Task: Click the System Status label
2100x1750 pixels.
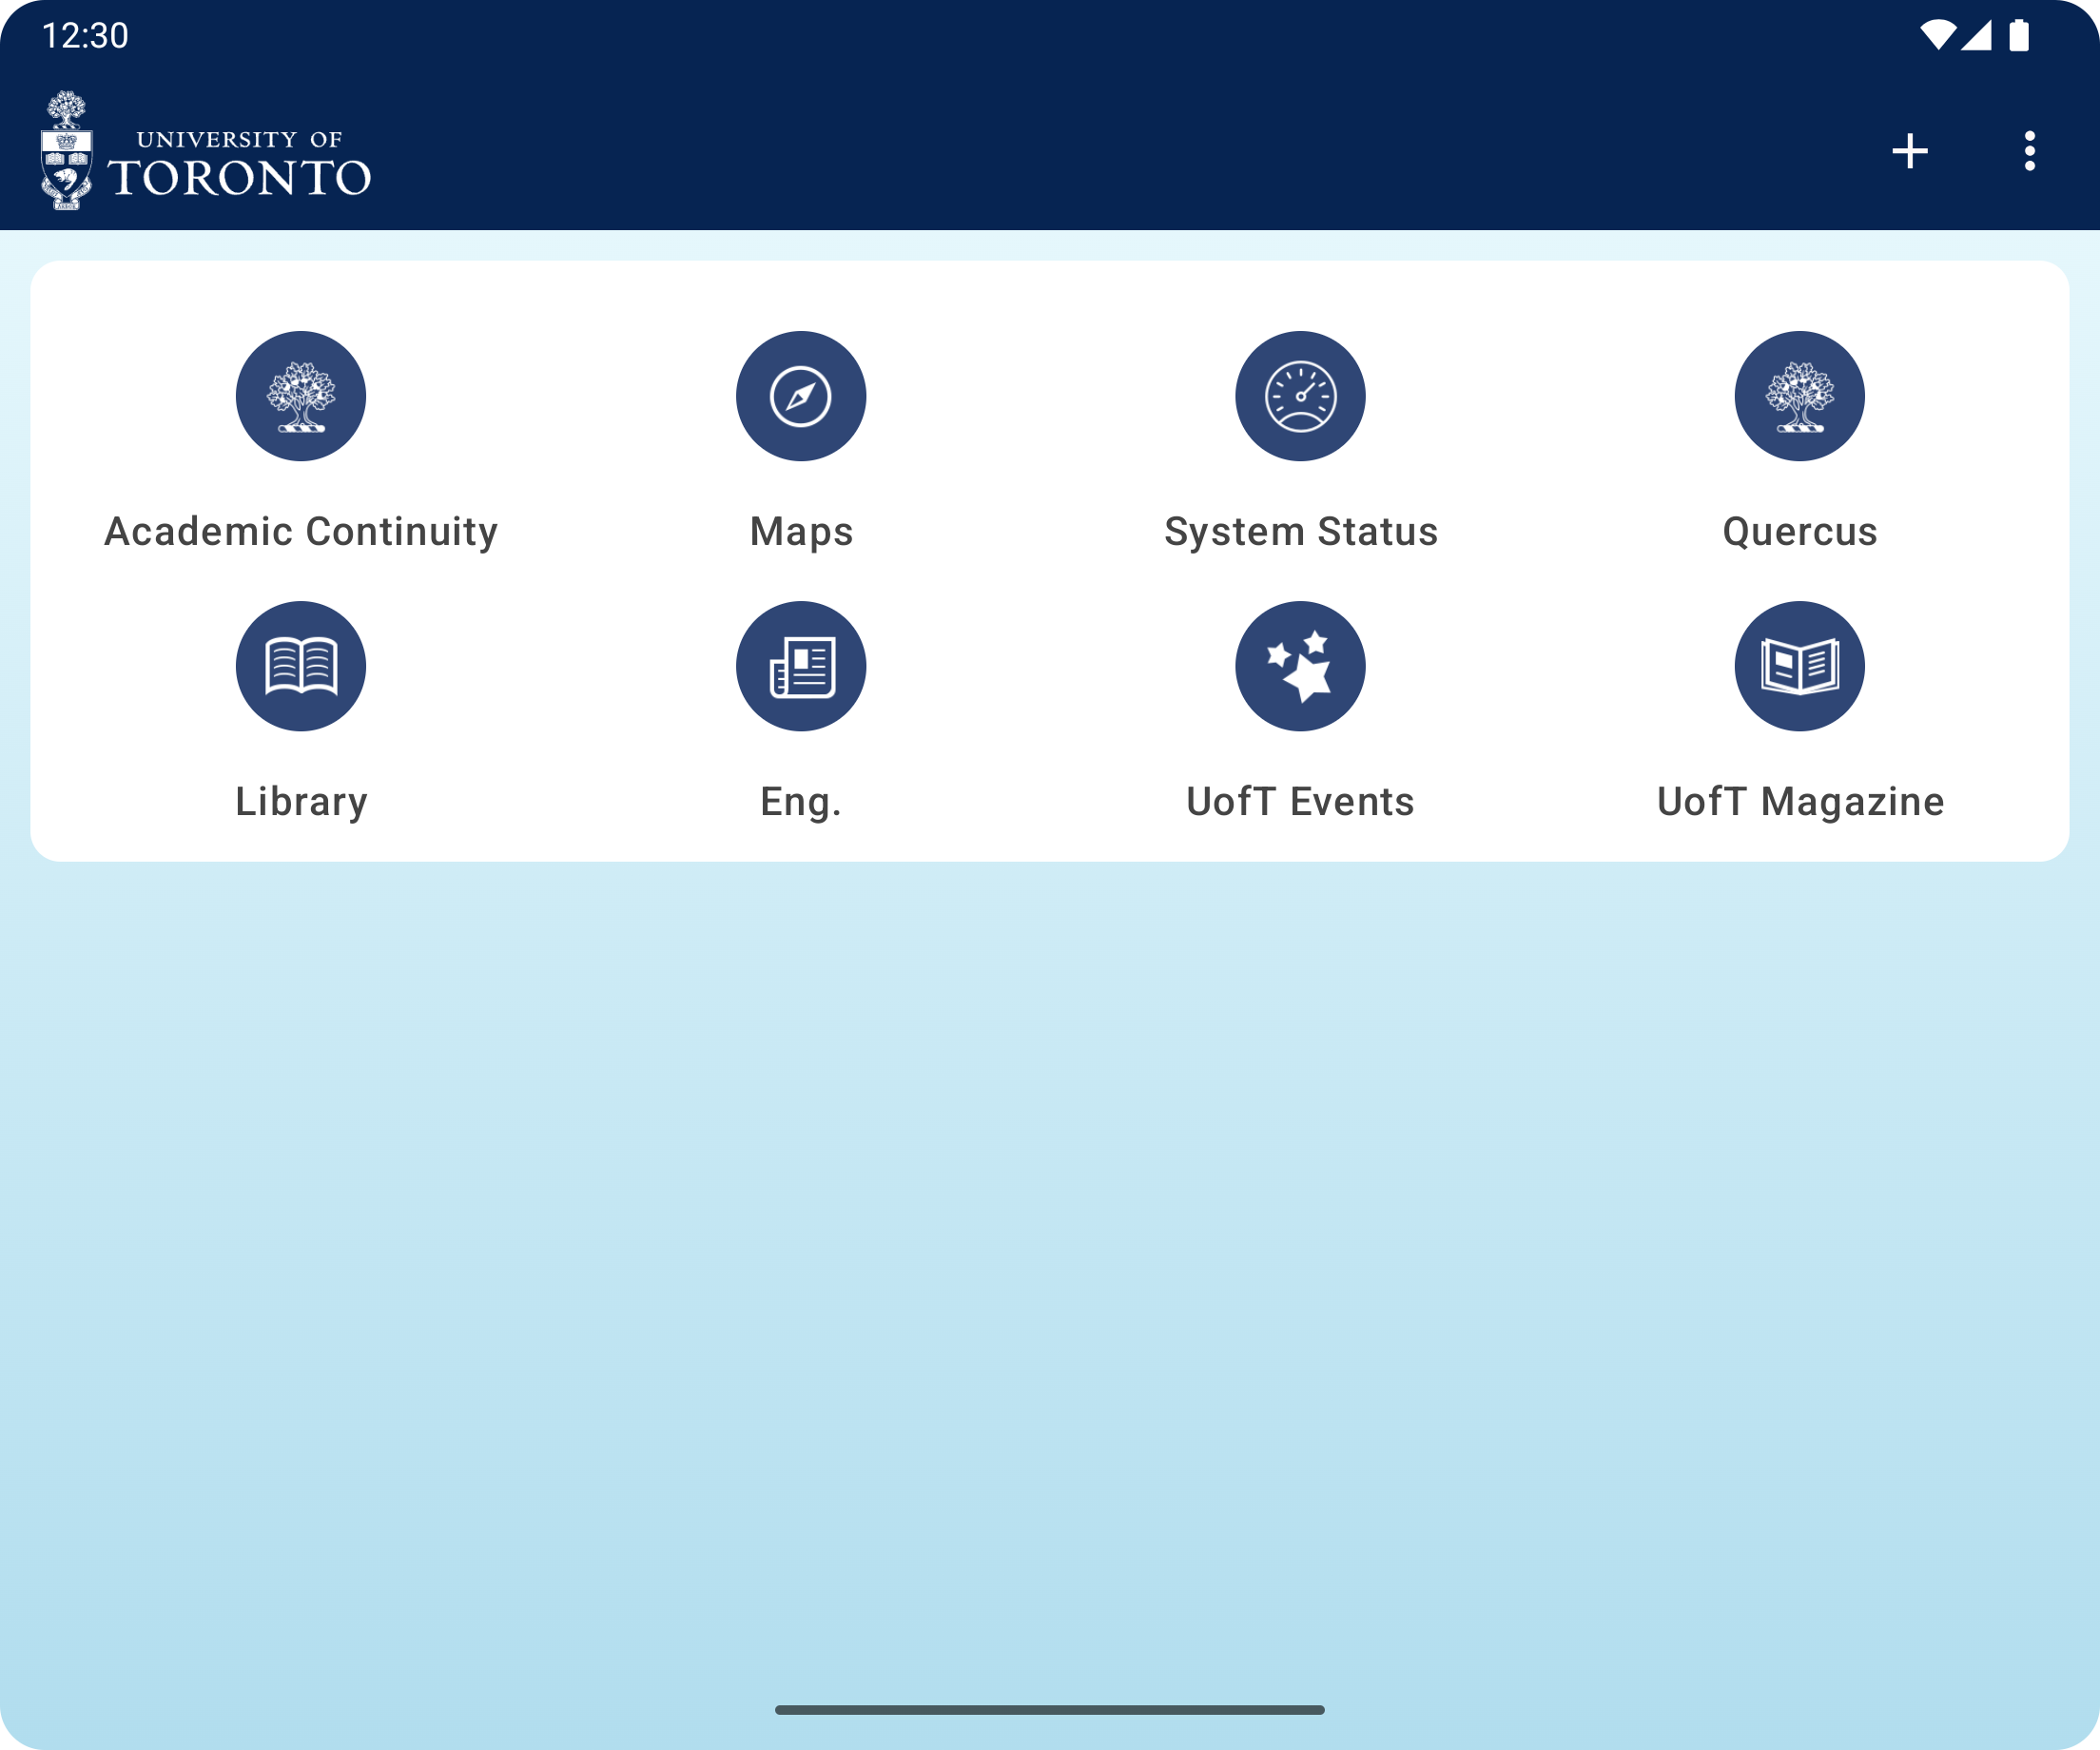Action: (x=1301, y=532)
